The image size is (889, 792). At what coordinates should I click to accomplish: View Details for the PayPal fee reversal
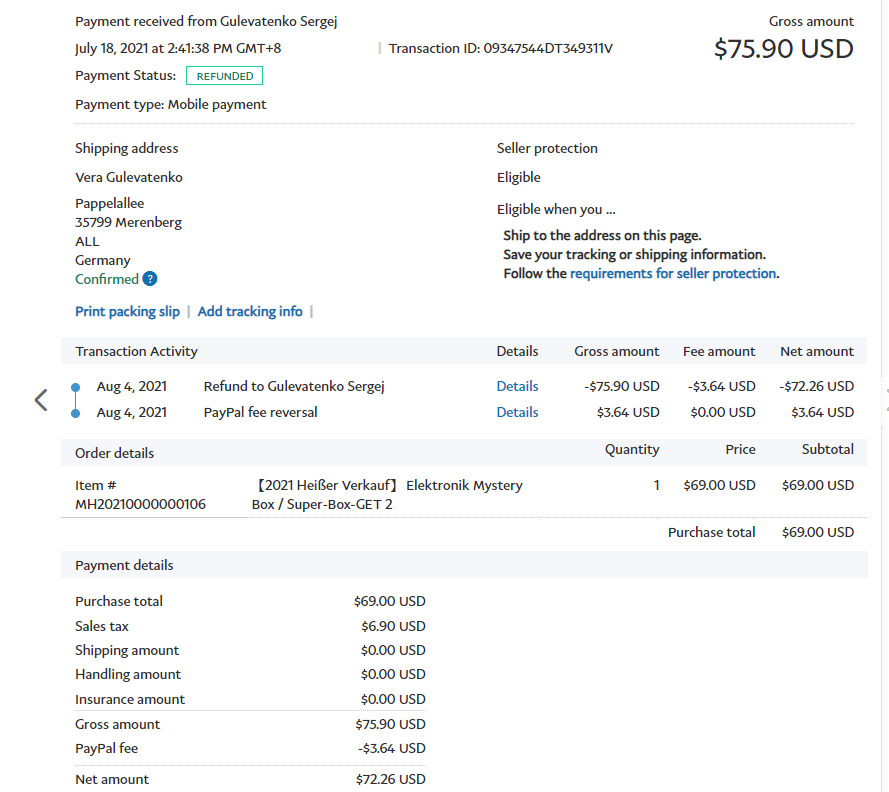pyautogui.click(x=517, y=412)
